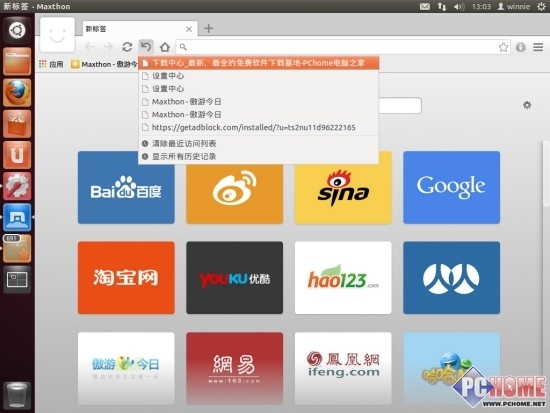Viewport: 550px width, 413px height.
Task: Click the search box on new tab page
Action: tap(400, 105)
